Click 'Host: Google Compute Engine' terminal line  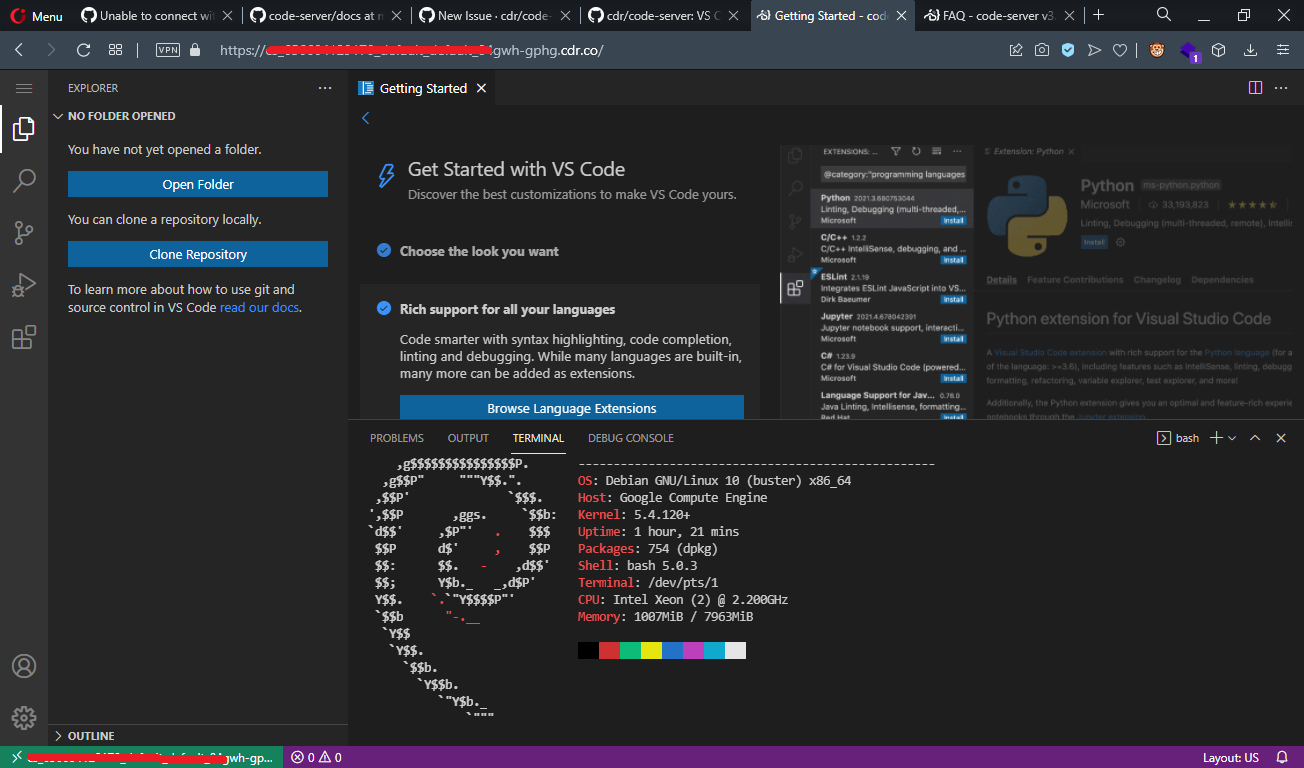pyautogui.click(x=673, y=498)
